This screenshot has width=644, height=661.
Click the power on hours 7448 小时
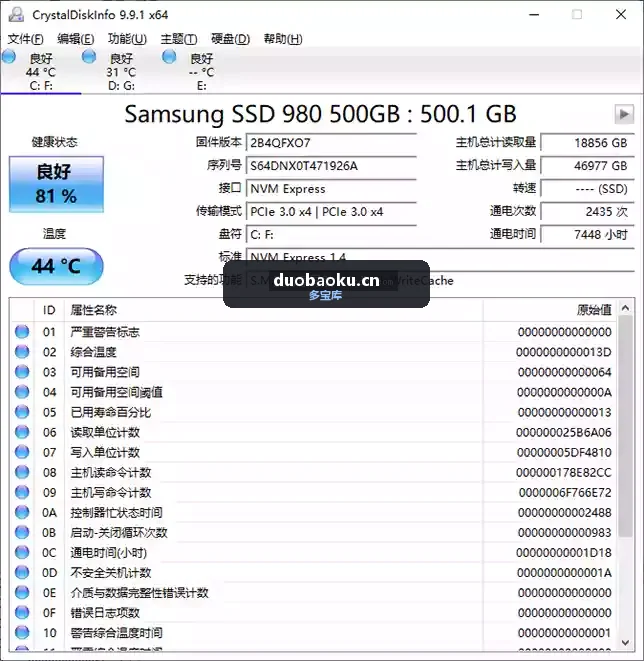[x=588, y=234]
